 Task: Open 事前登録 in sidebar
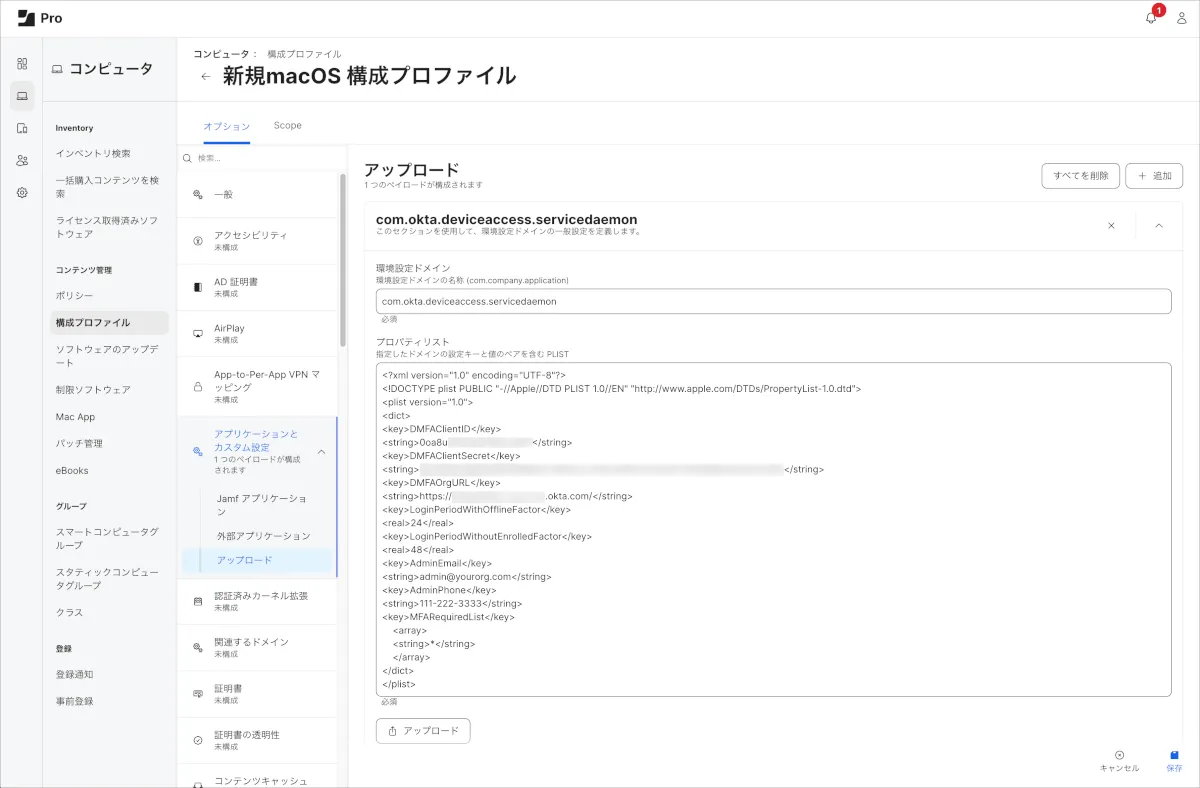point(74,701)
